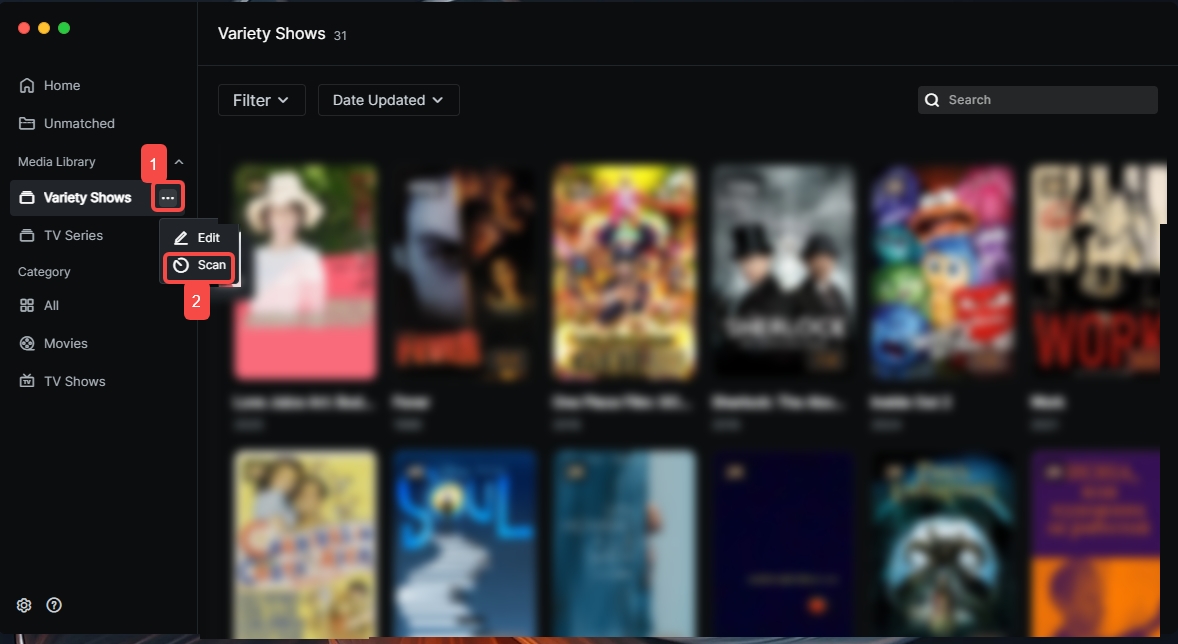Open the Soul movie poster
Viewport: 1178px width, 644px height.
(465, 540)
